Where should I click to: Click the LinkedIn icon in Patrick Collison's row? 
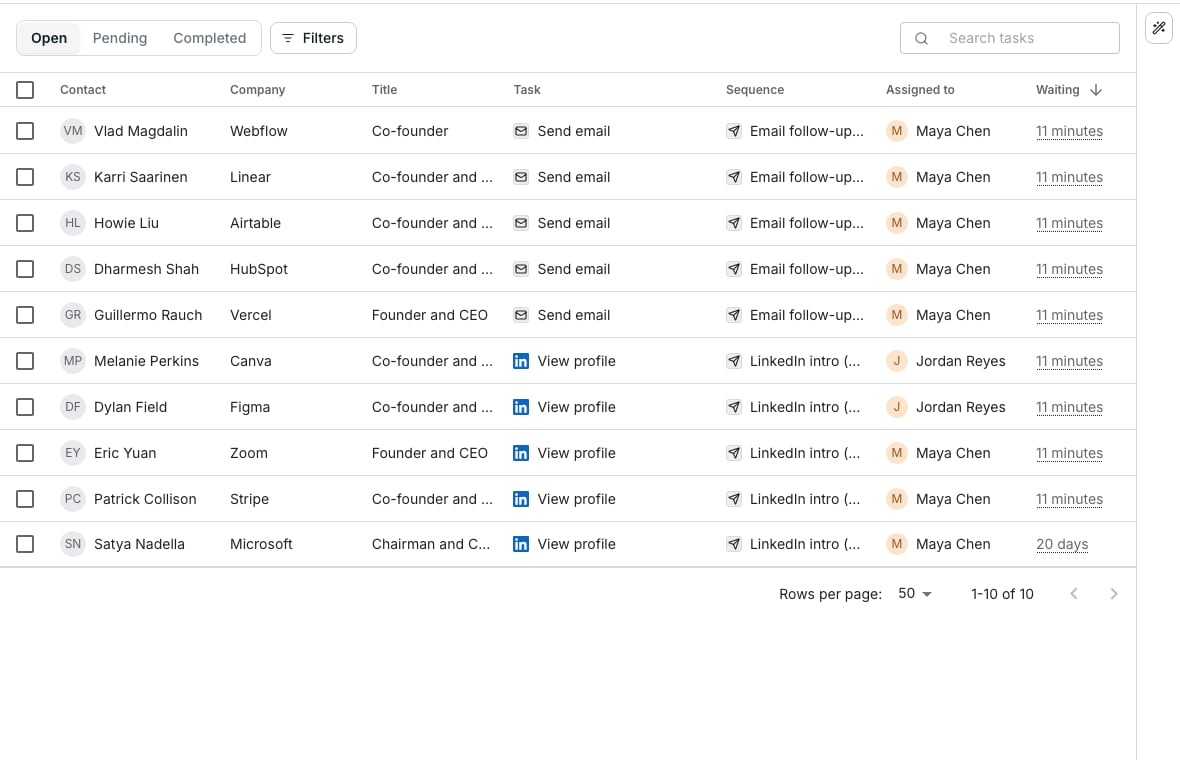[521, 499]
